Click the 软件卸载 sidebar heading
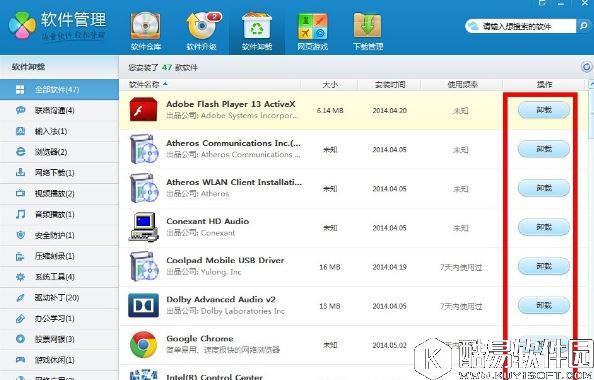Image resolution: width=594 pixels, height=380 pixels. [28, 67]
